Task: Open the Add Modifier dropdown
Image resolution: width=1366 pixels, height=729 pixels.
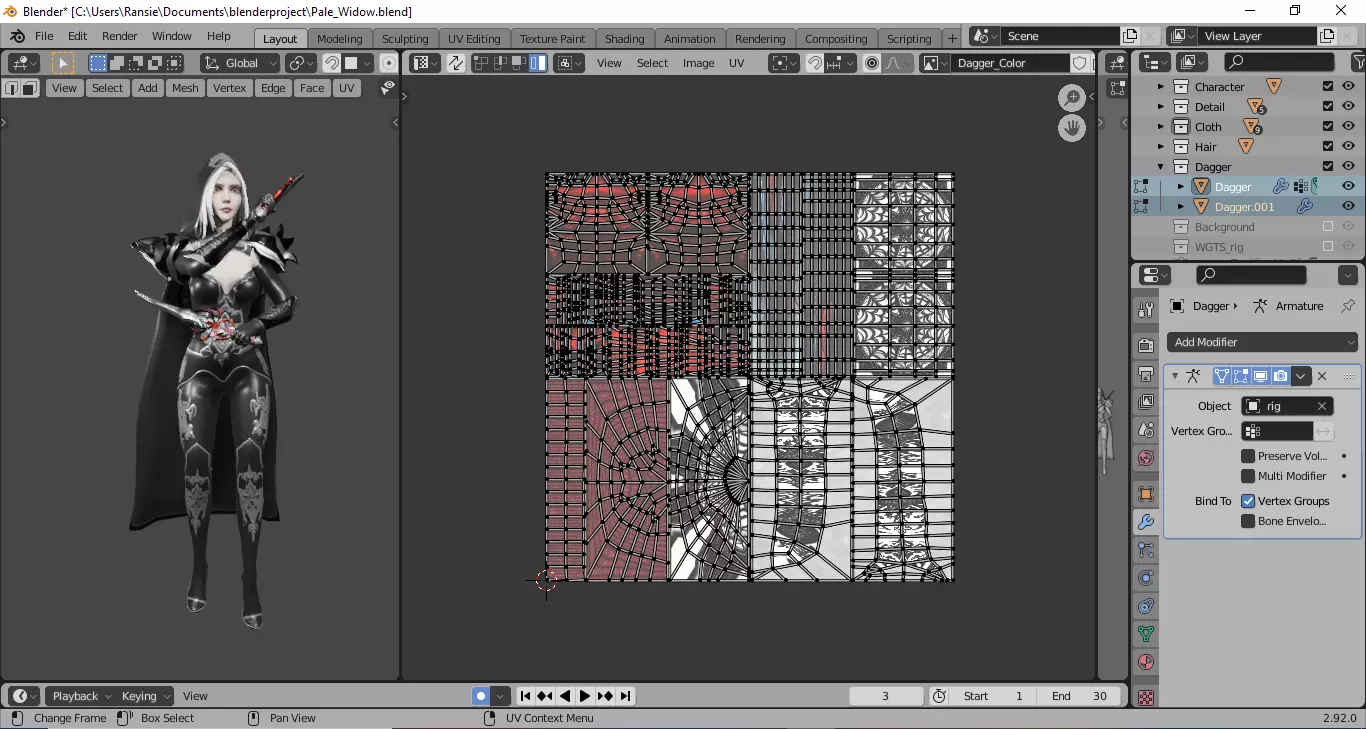Action: (x=1263, y=342)
